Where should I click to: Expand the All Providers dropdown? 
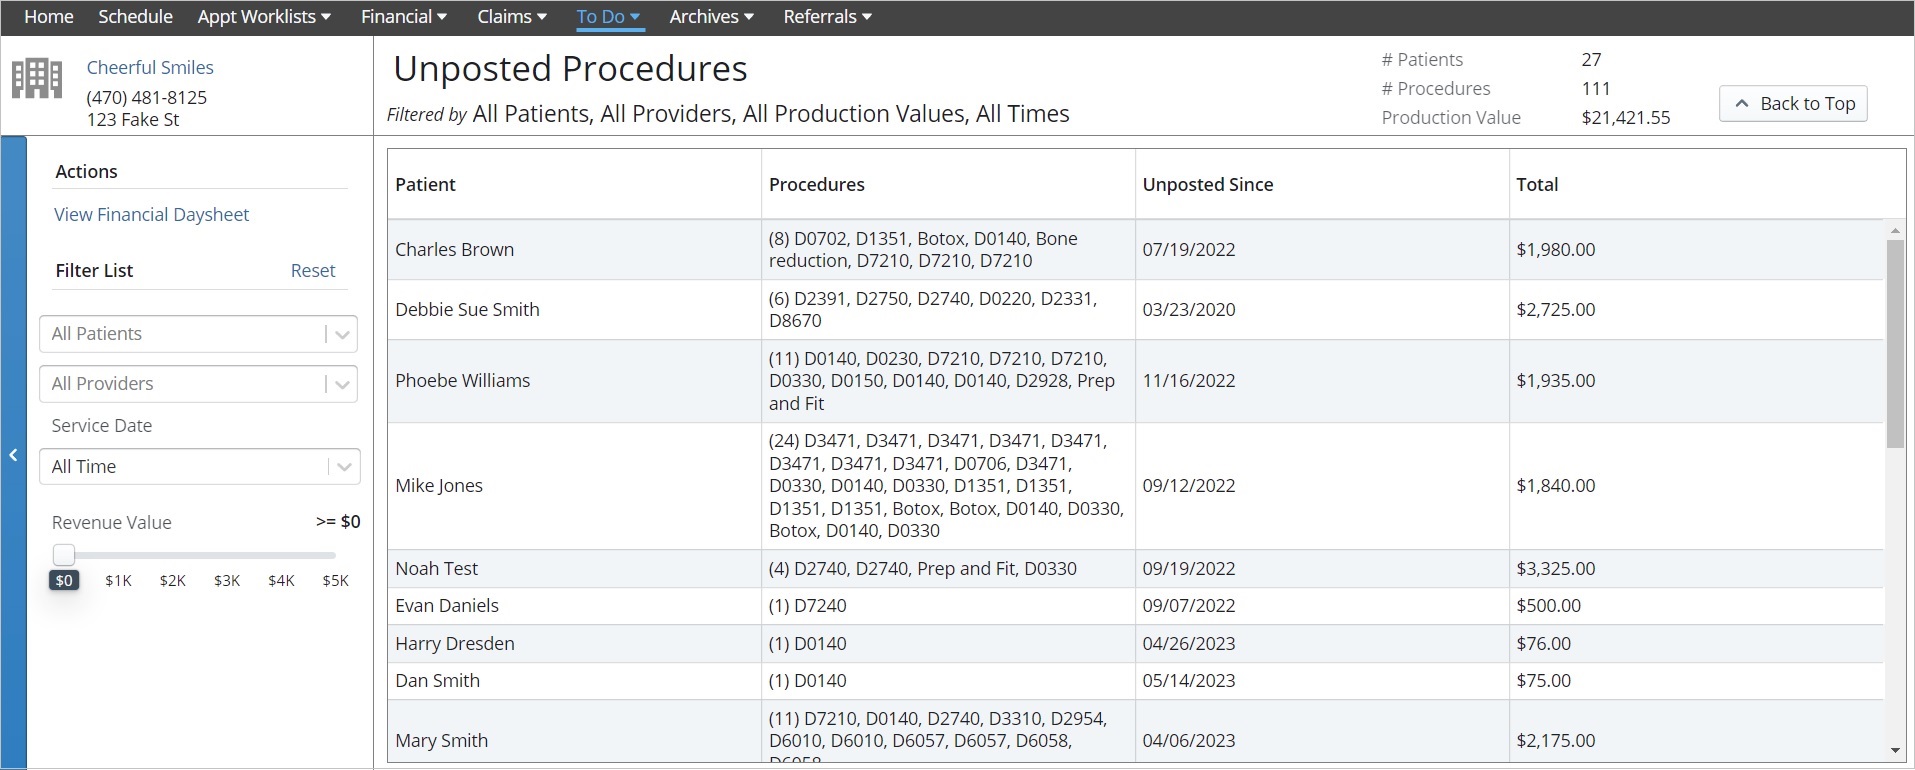point(199,384)
